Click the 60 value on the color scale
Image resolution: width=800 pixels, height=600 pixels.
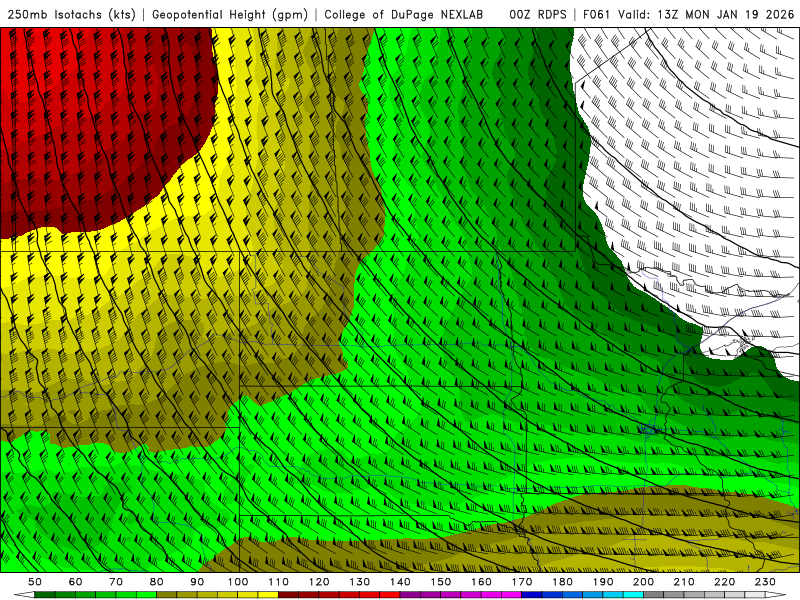pyautogui.click(x=76, y=582)
